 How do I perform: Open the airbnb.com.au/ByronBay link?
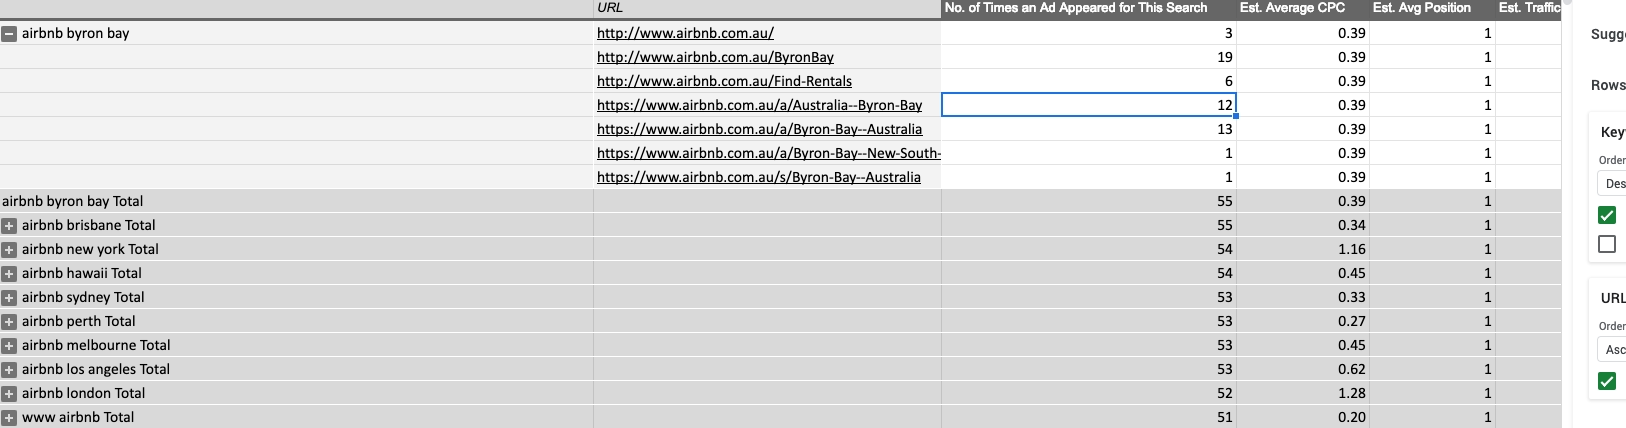pyautogui.click(x=715, y=57)
